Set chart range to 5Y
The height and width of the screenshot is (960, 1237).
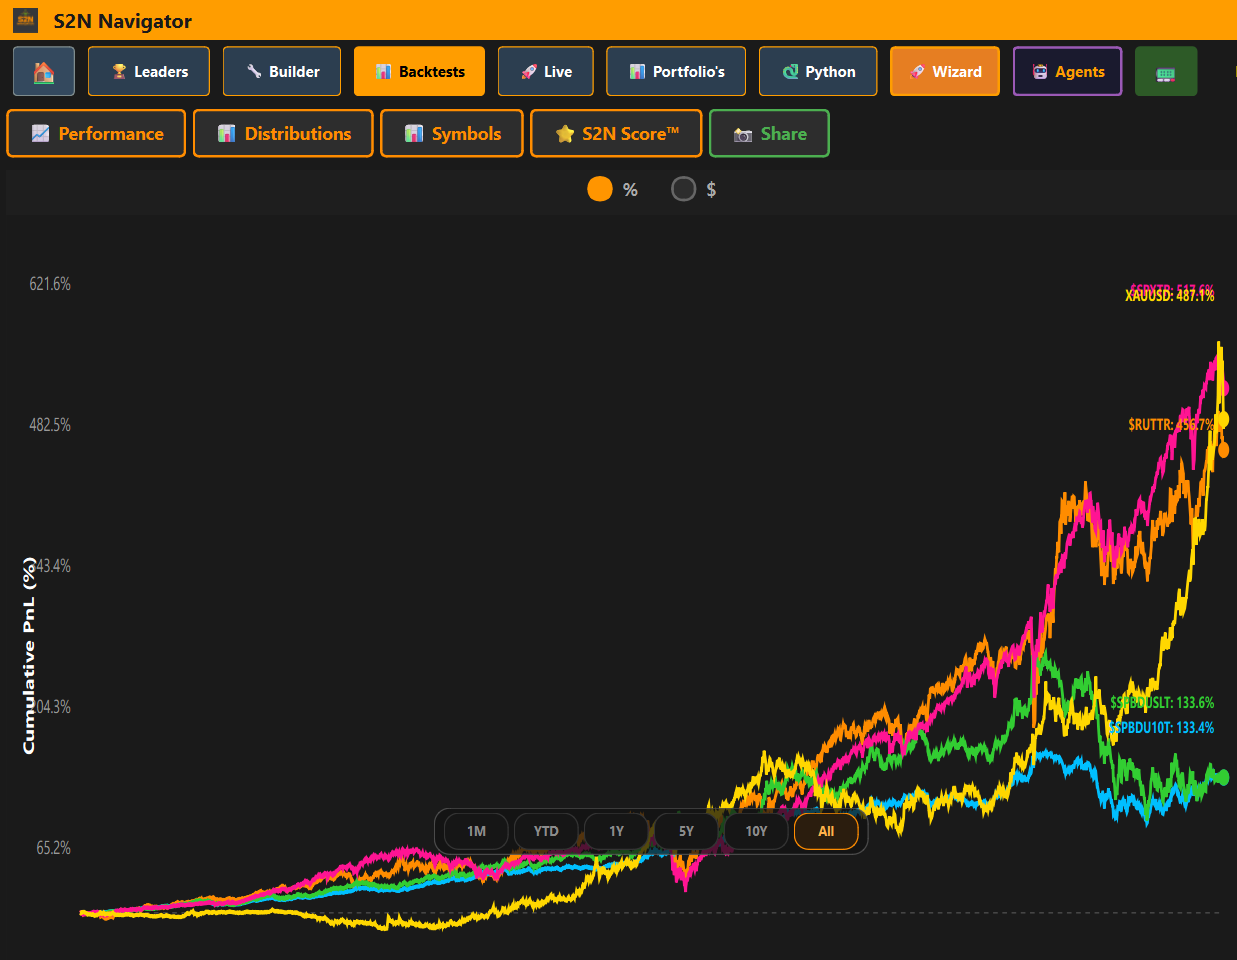(x=686, y=831)
